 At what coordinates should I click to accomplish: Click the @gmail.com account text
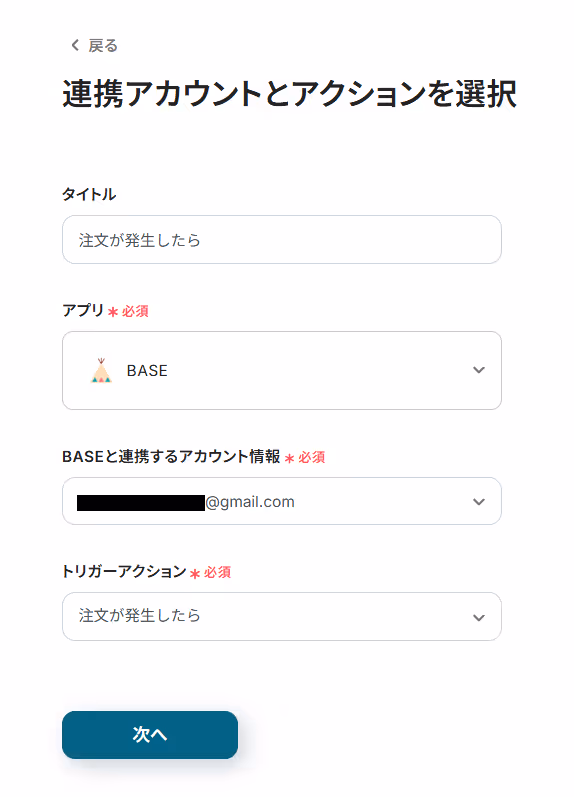tap(250, 502)
